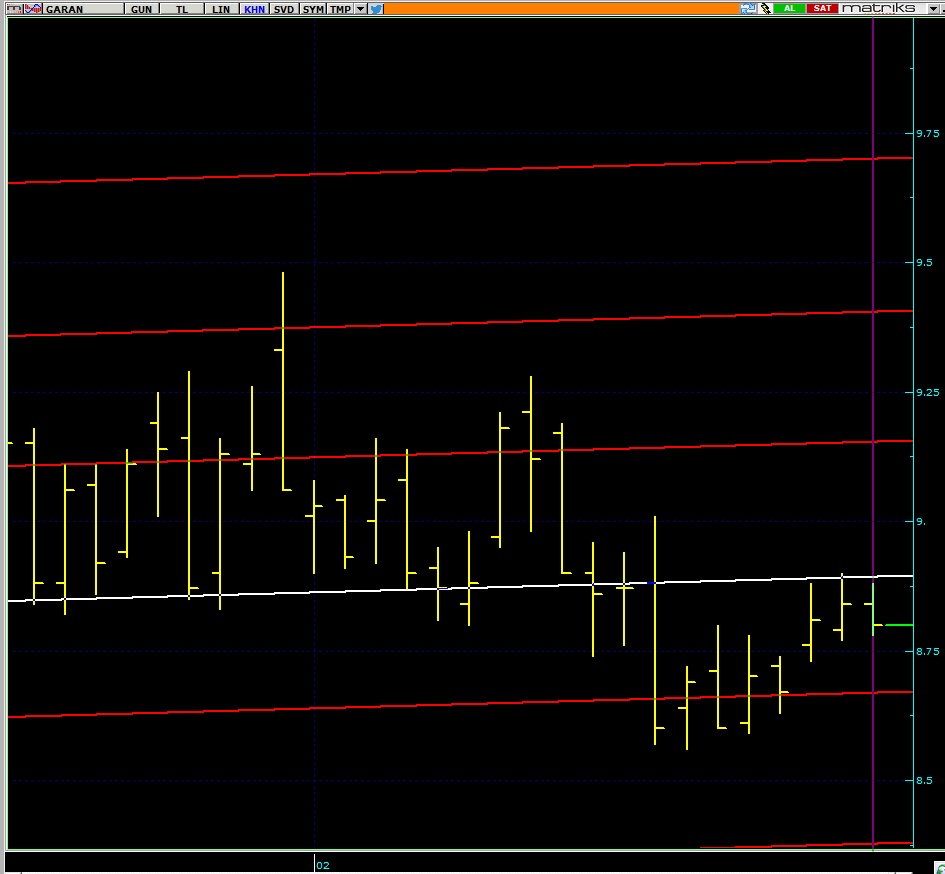Click the chart template icon at far left

(x=13, y=8)
